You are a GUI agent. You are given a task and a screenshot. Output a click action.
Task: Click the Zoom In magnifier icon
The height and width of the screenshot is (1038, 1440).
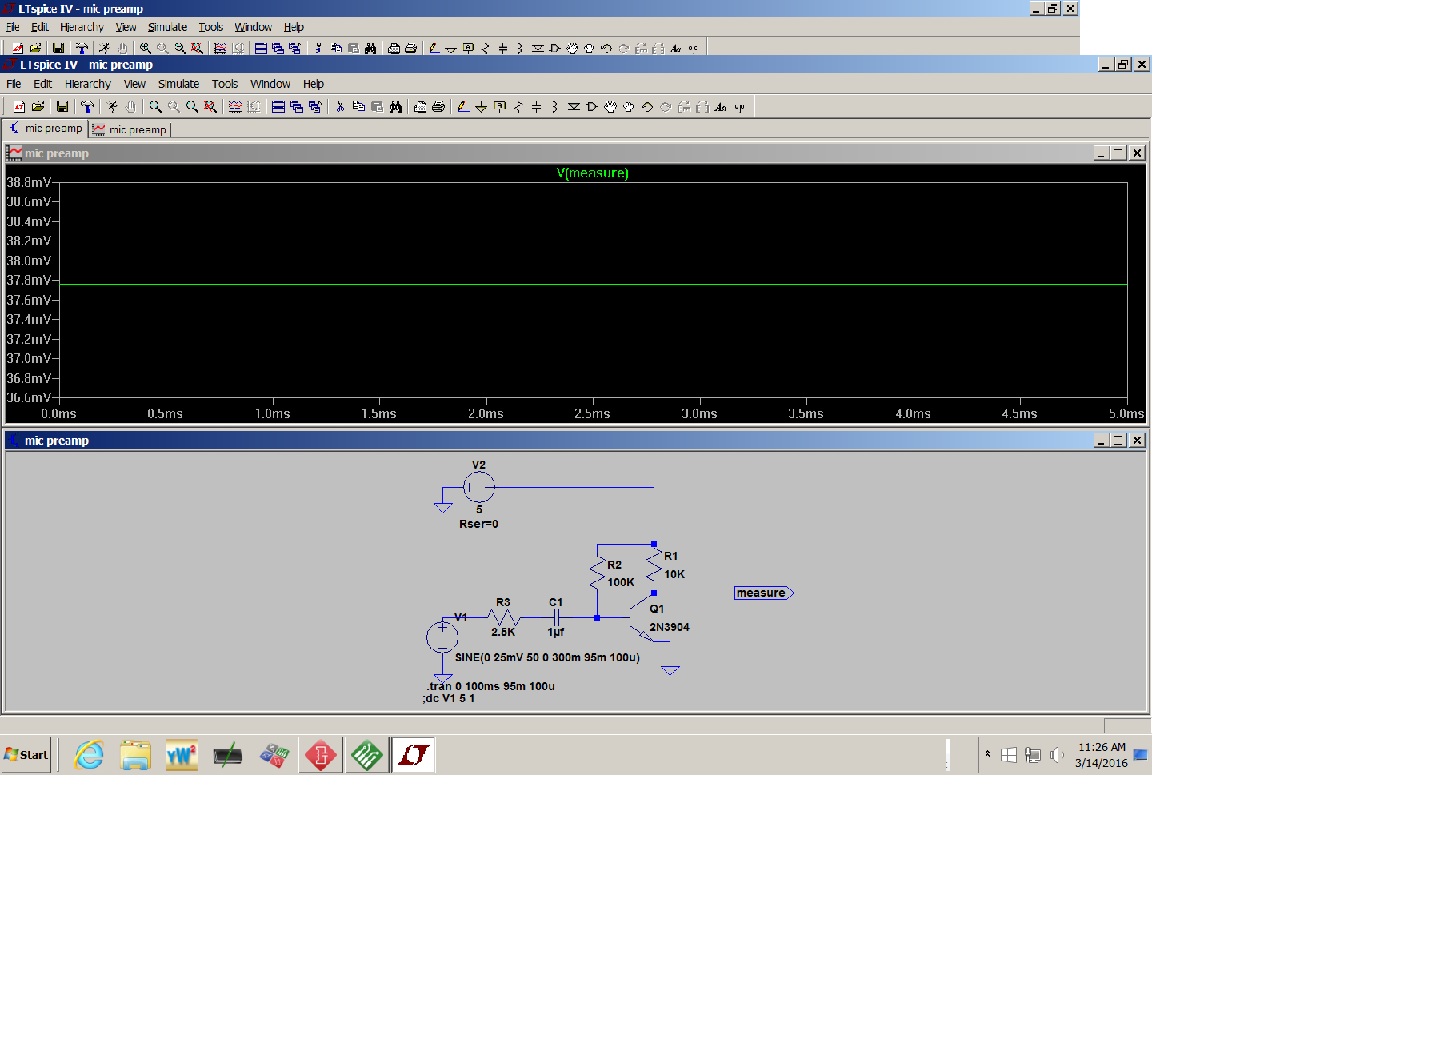(x=155, y=107)
